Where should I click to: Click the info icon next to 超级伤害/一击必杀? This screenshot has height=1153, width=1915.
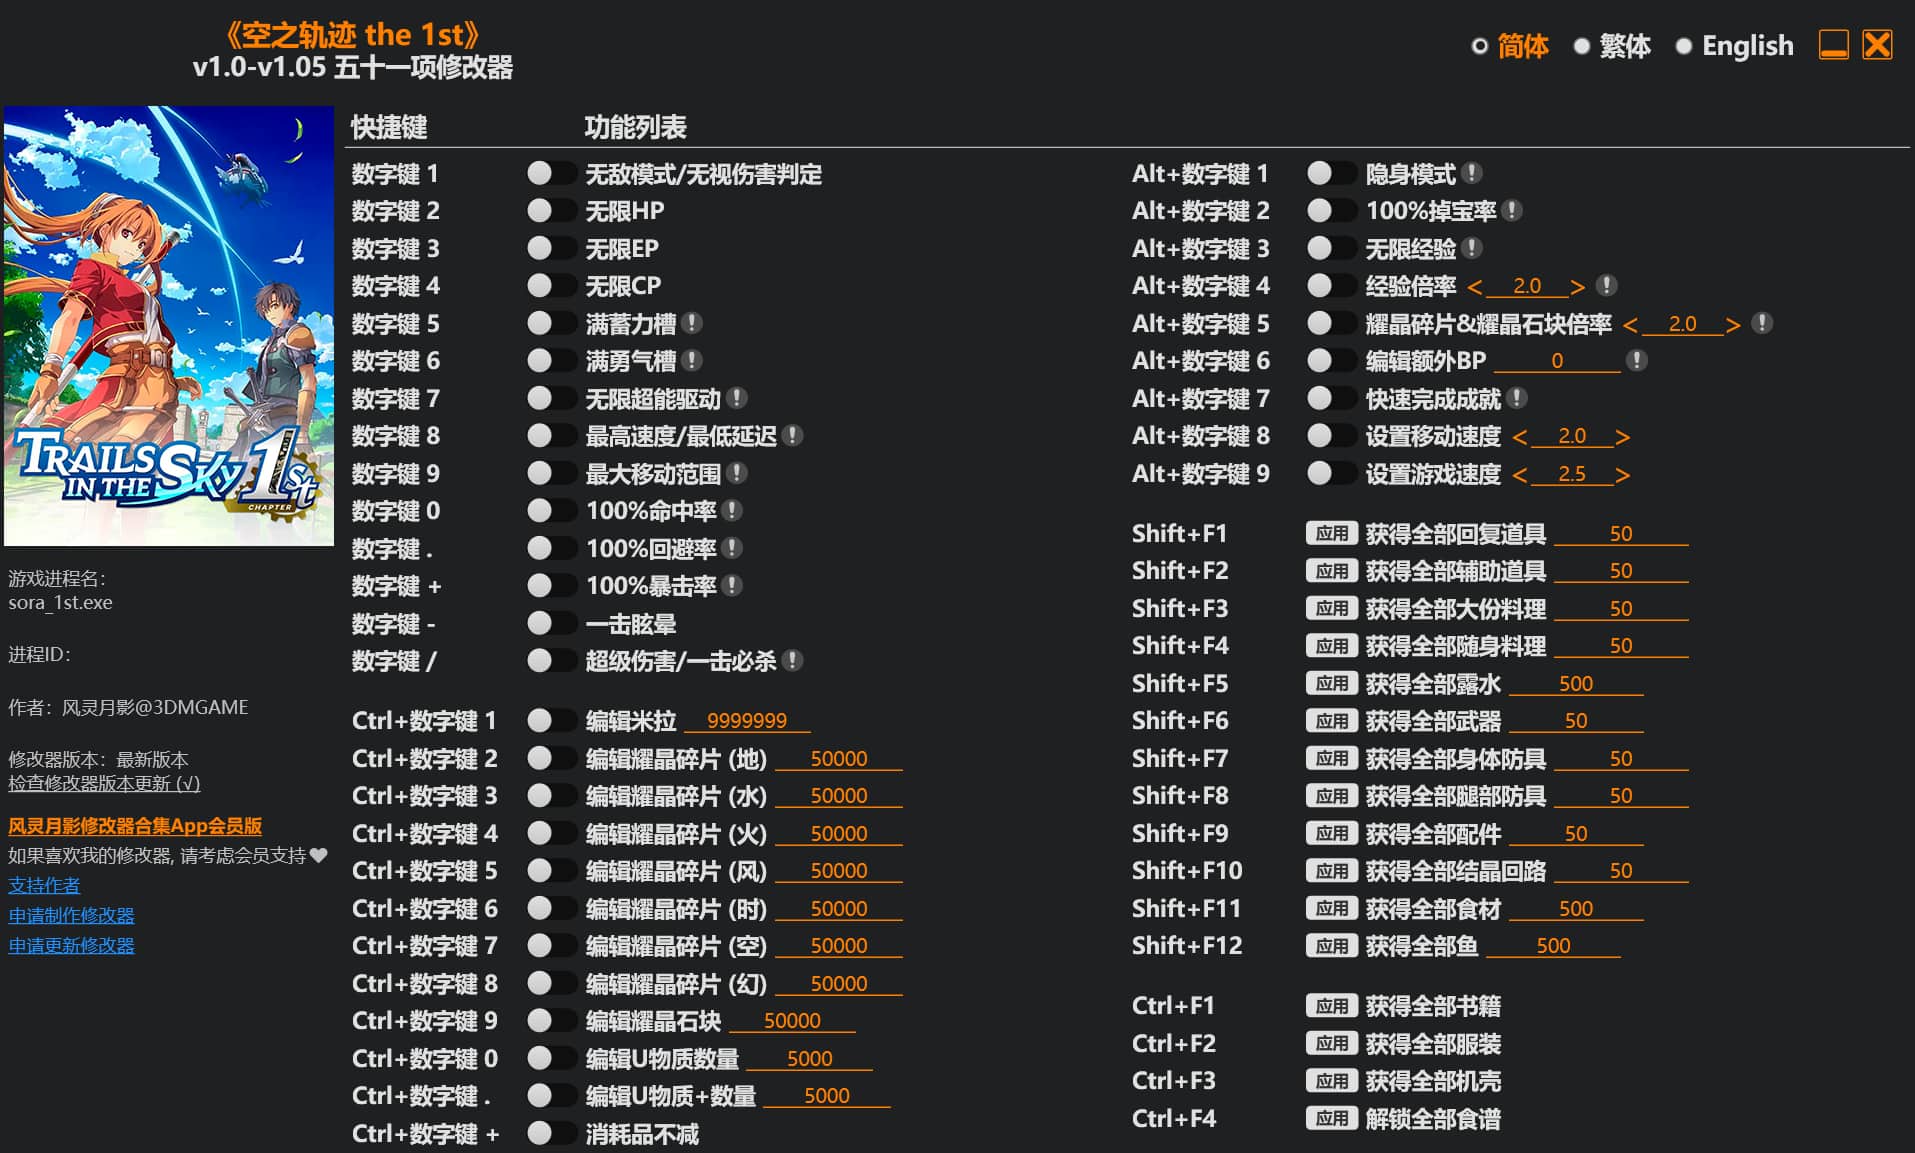click(793, 660)
